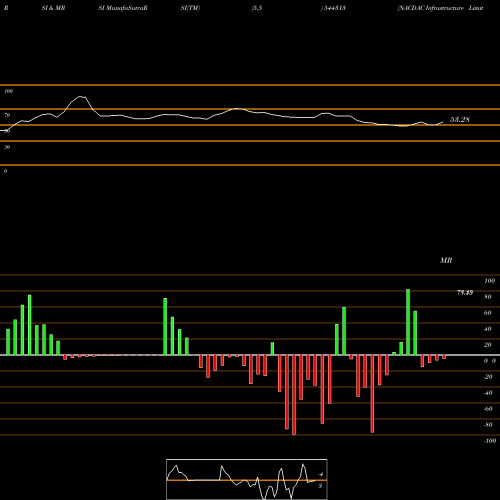Click the 30 level label on RSI axis
Screen dimensions: 500x500
coord(7,147)
